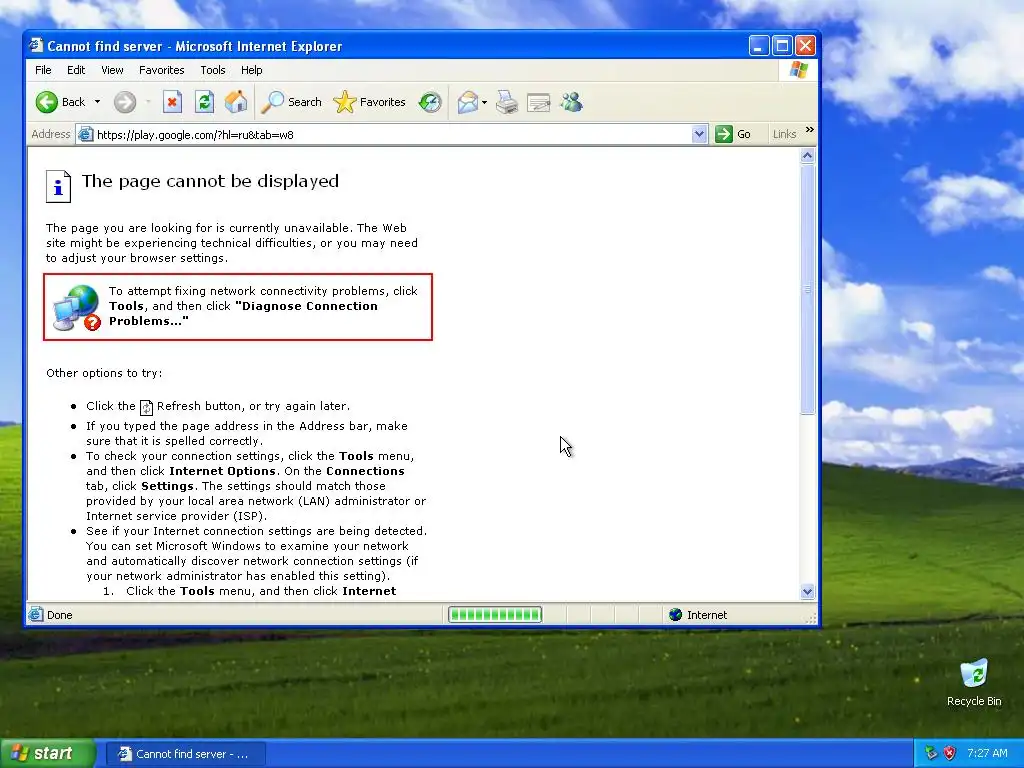This screenshot has height=768, width=1024.
Task: Click the bold 'Internet Options' text
Action: click(x=223, y=471)
